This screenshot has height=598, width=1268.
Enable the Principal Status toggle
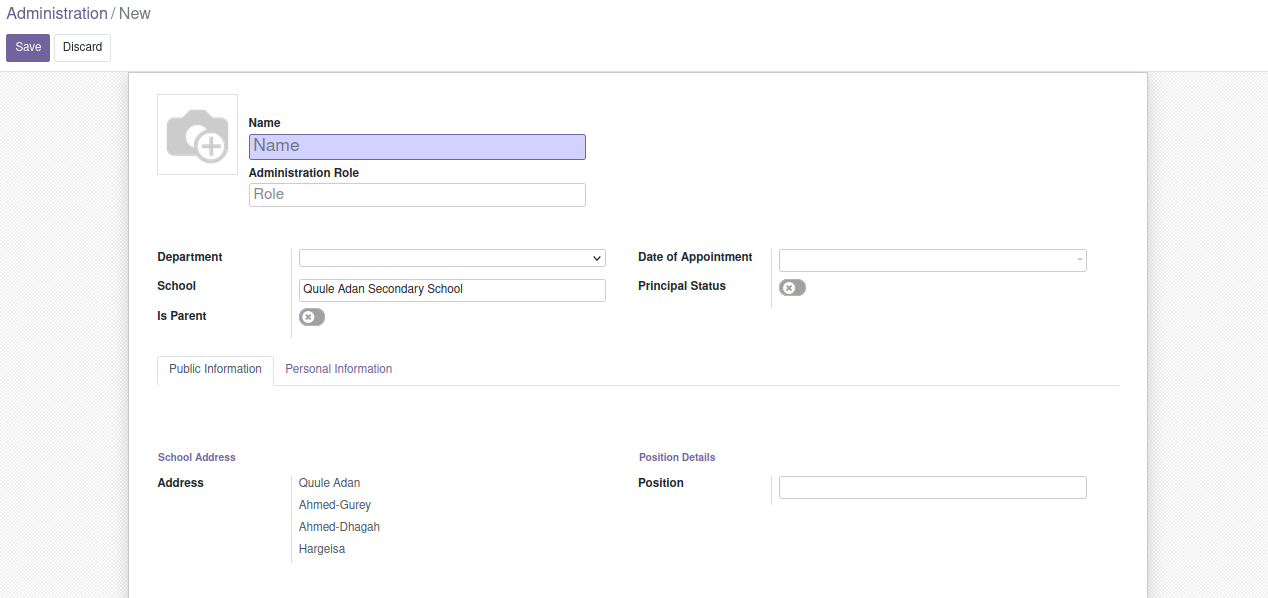(x=792, y=288)
